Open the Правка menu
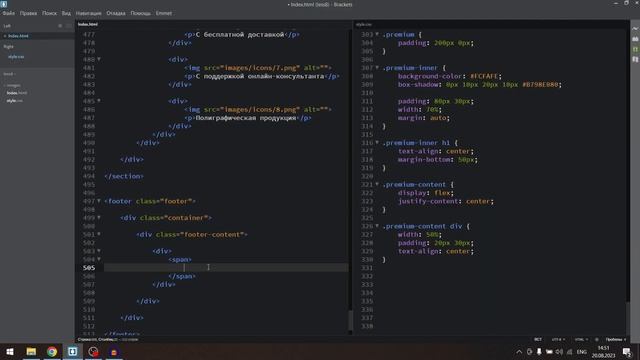Image resolution: width=640 pixels, height=360 pixels. (29, 13)
